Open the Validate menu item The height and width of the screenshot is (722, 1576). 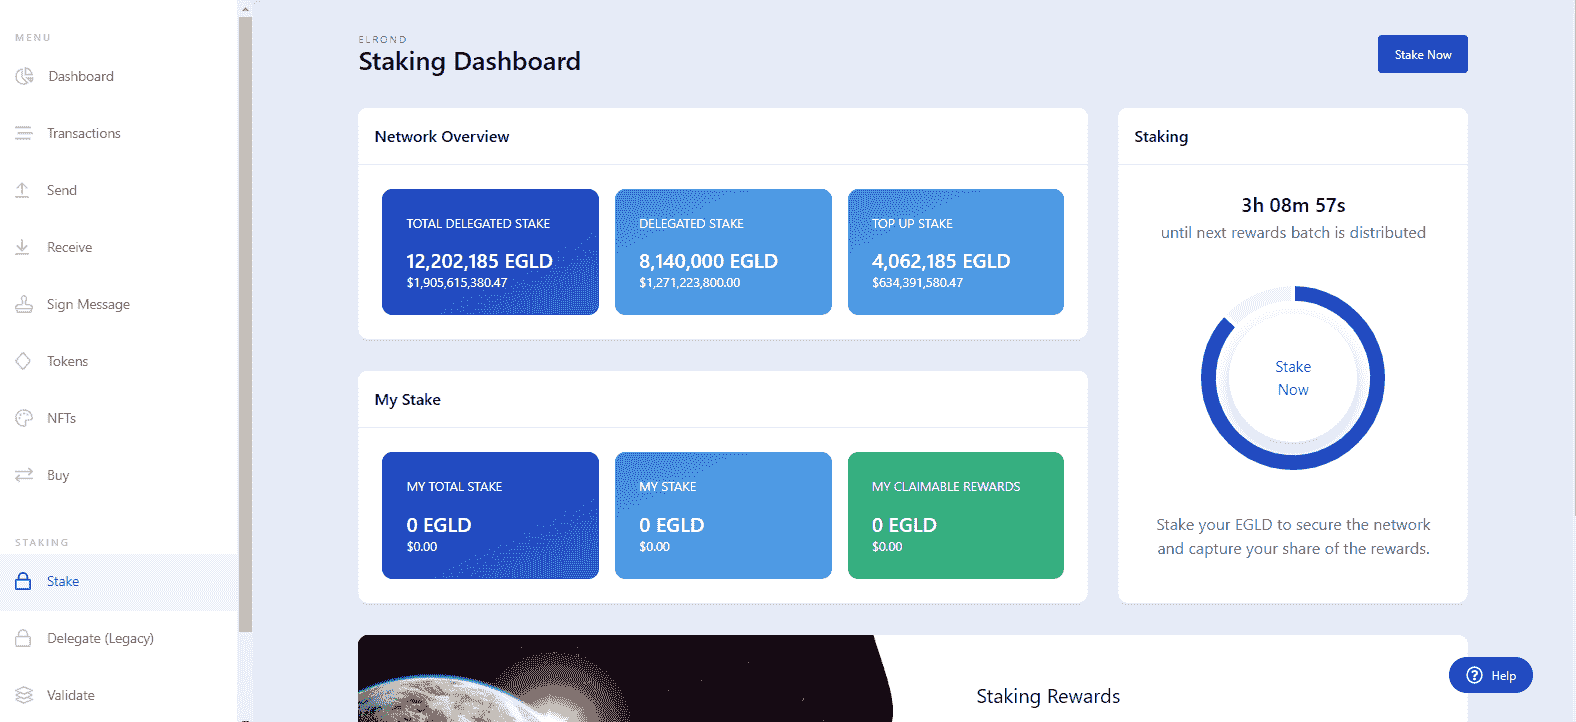[70, 695]
